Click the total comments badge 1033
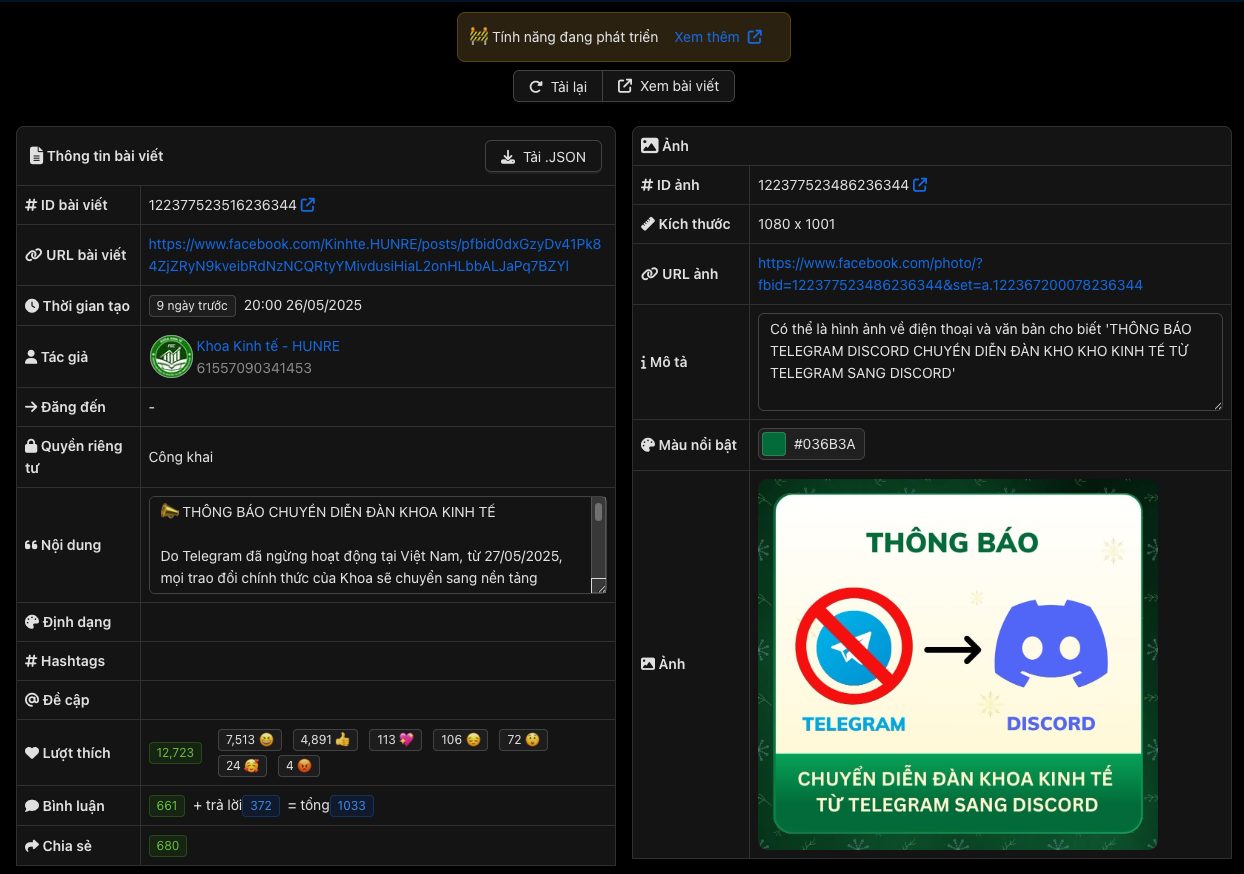1244x874 pixels. click(x=351, y=806)
